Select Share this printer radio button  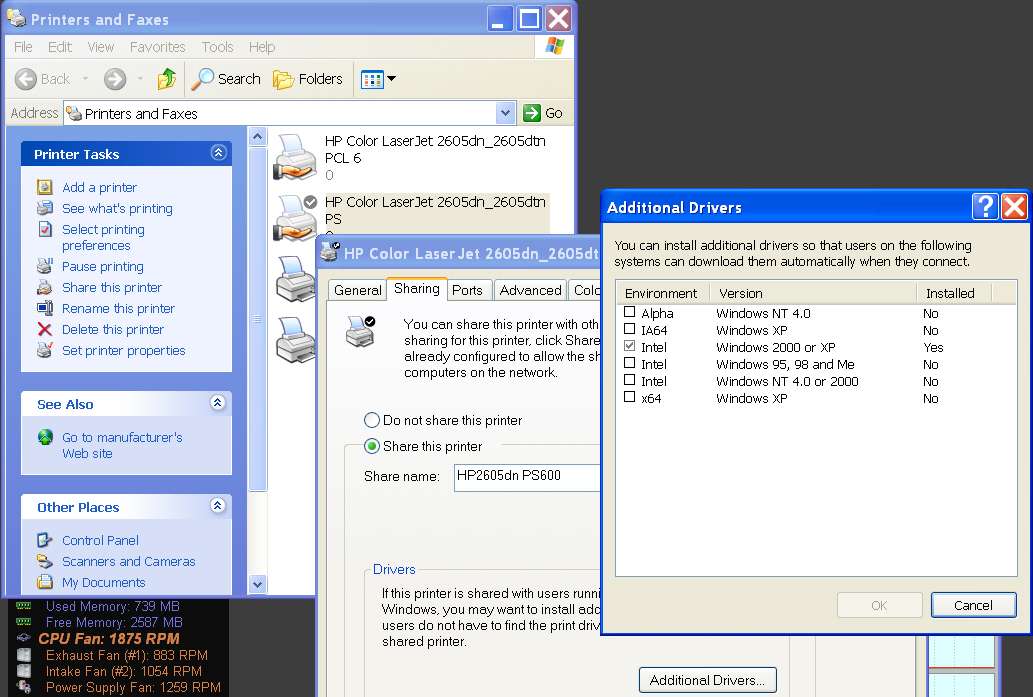pyautogui.click(x=372, y=447)
